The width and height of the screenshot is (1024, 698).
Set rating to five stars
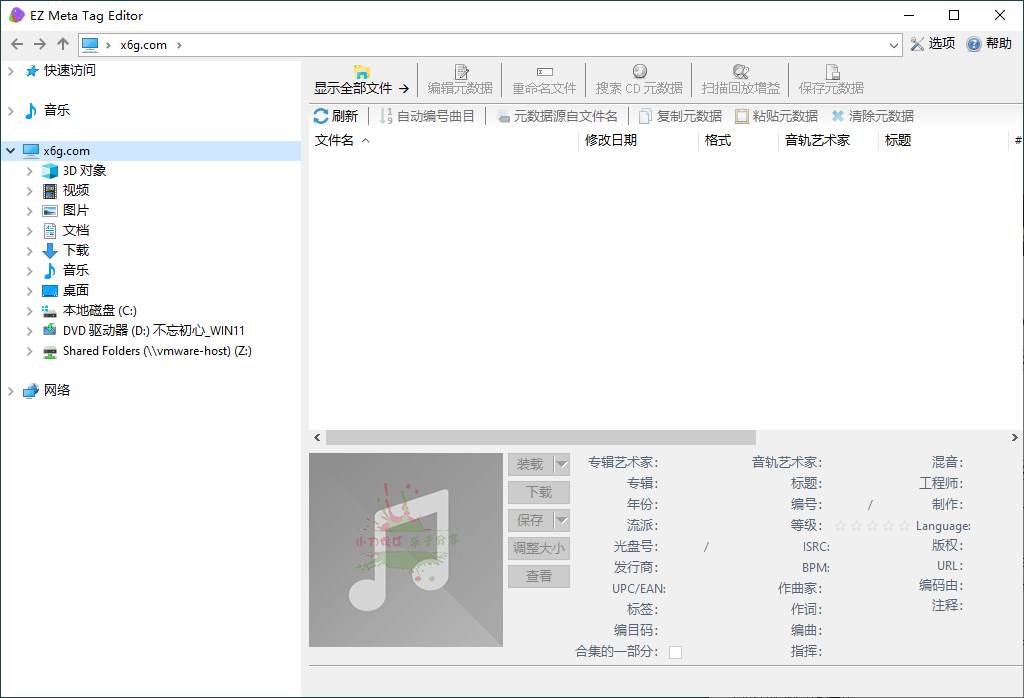[904, 526]
